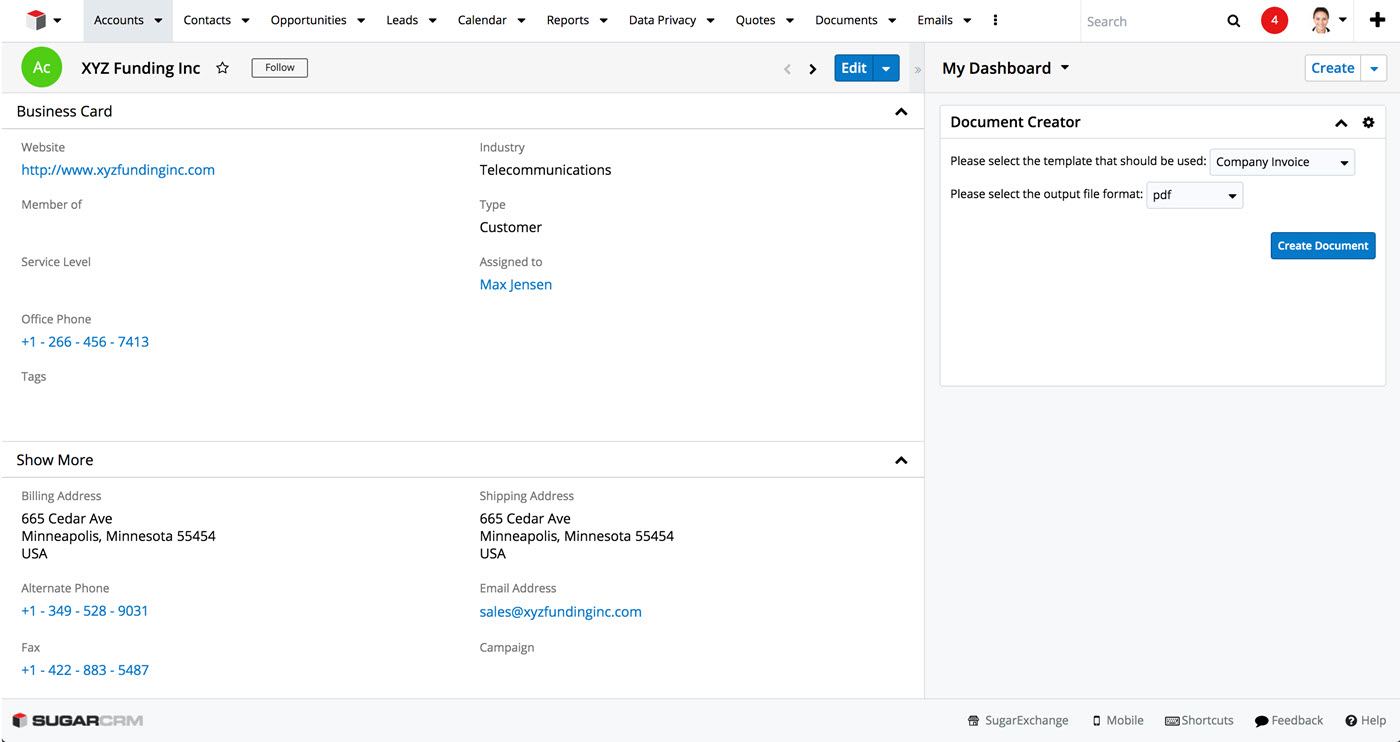Screen dimensions: 1400x742
Task: Click the green Ac account badge
Action: [42, 68]
